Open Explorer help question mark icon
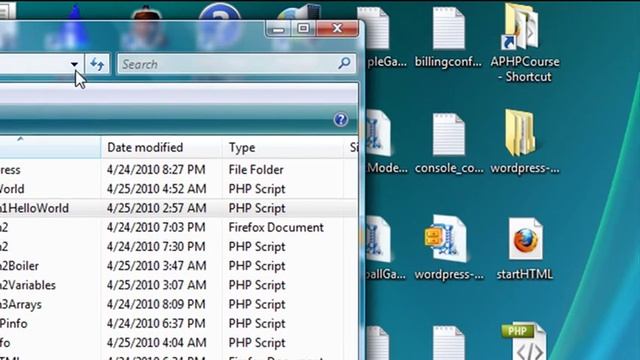Viewport: 640px width, 360px height. 341,120
